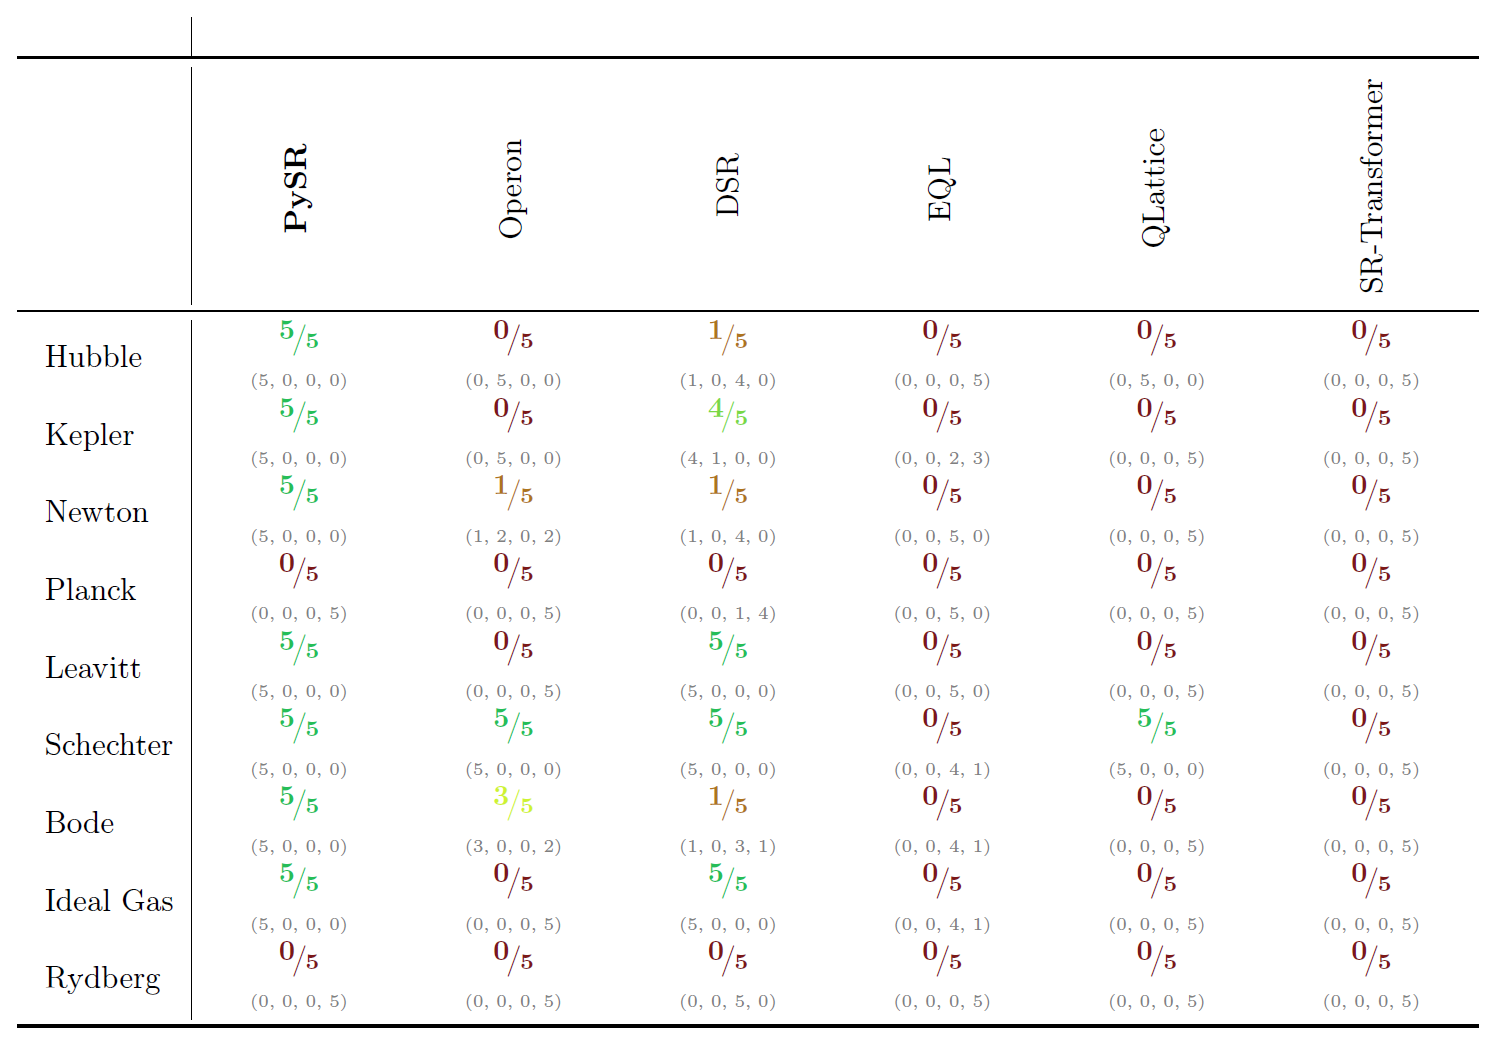The height and width of the screenshot is (1045, 1494).
Task: Click the 5/5 QLattice score for Schechter
Action: coord(1156,722)
